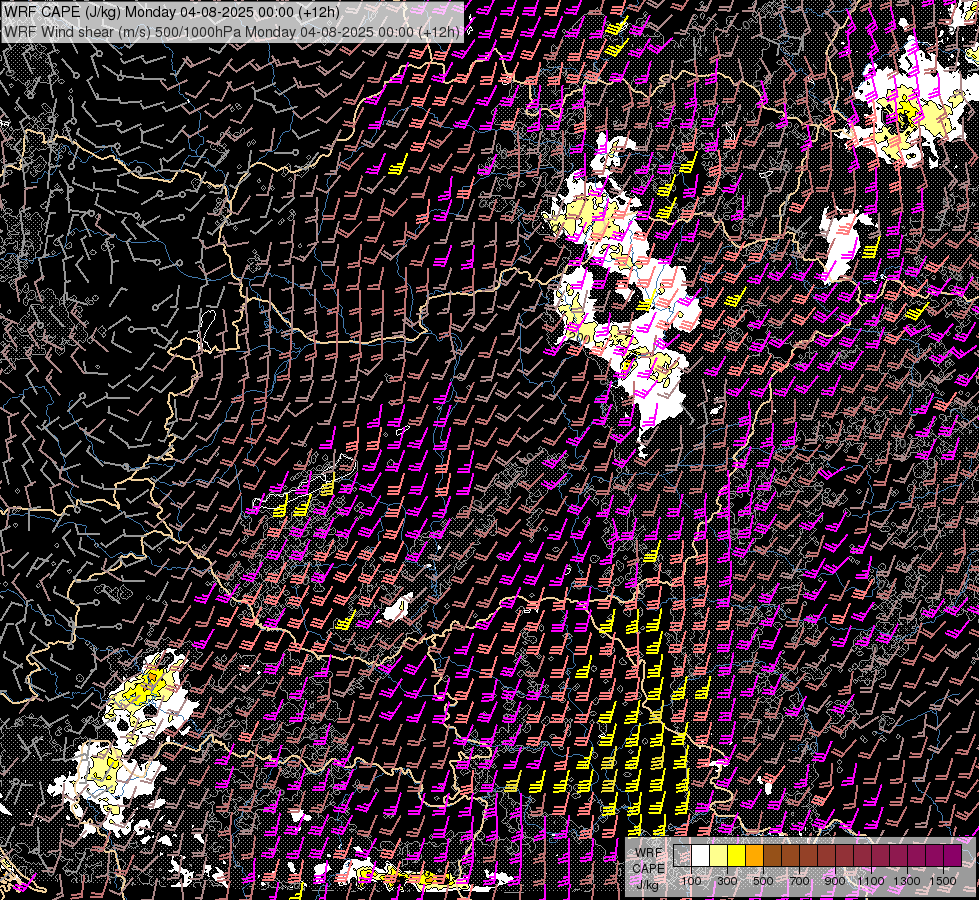Click the legend label 900
The image size is (979, 900).
tap(835, 881)
